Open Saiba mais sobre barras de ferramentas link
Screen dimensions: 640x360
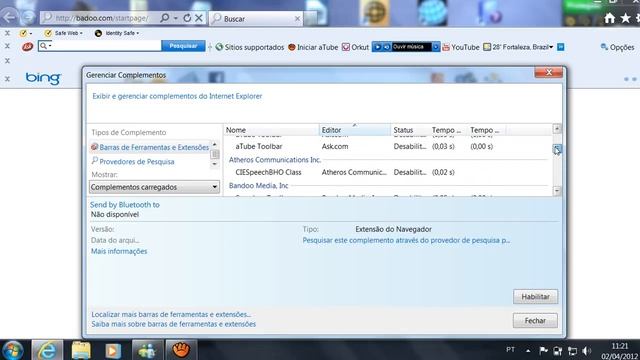(x=173, y=324)
